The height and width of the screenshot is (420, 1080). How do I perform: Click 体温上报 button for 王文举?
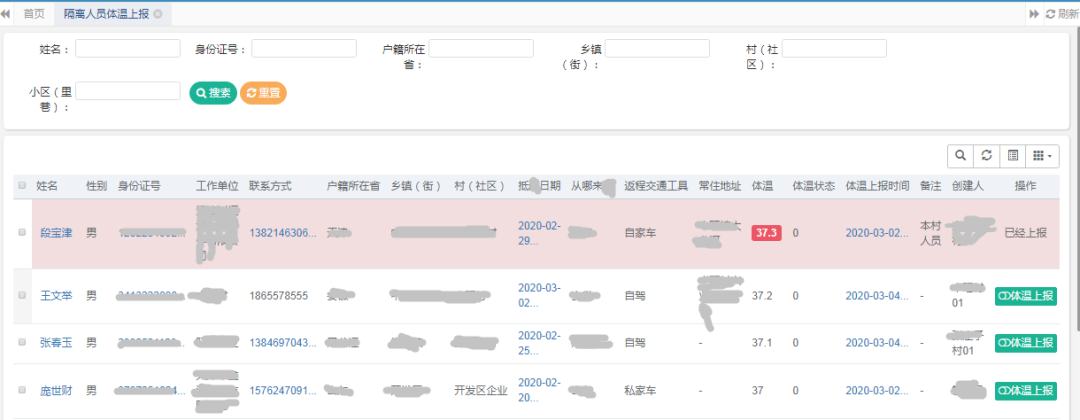(x=1025, y=296)
